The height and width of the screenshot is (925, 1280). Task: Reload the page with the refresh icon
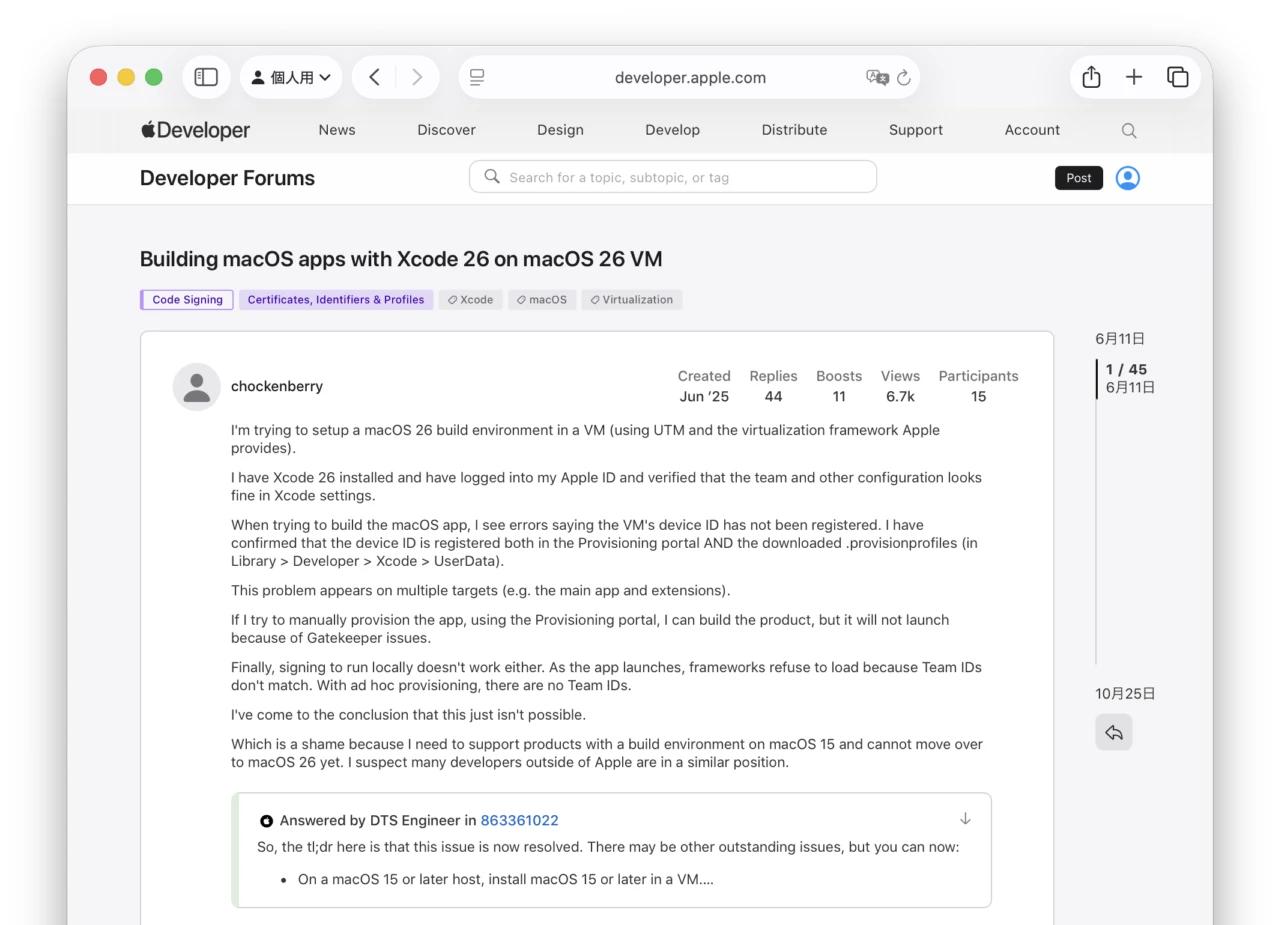tap(903, 77)
